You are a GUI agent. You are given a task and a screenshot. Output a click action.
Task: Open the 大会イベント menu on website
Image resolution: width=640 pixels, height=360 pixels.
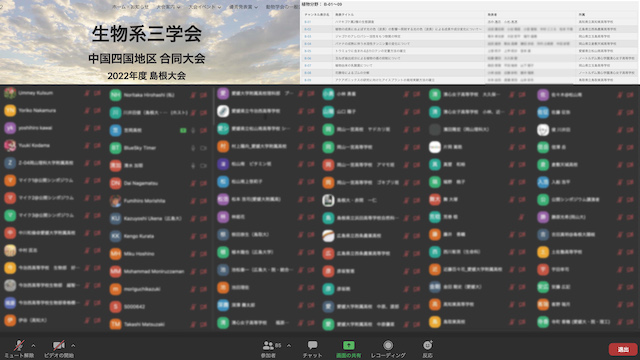coord(204,7)
